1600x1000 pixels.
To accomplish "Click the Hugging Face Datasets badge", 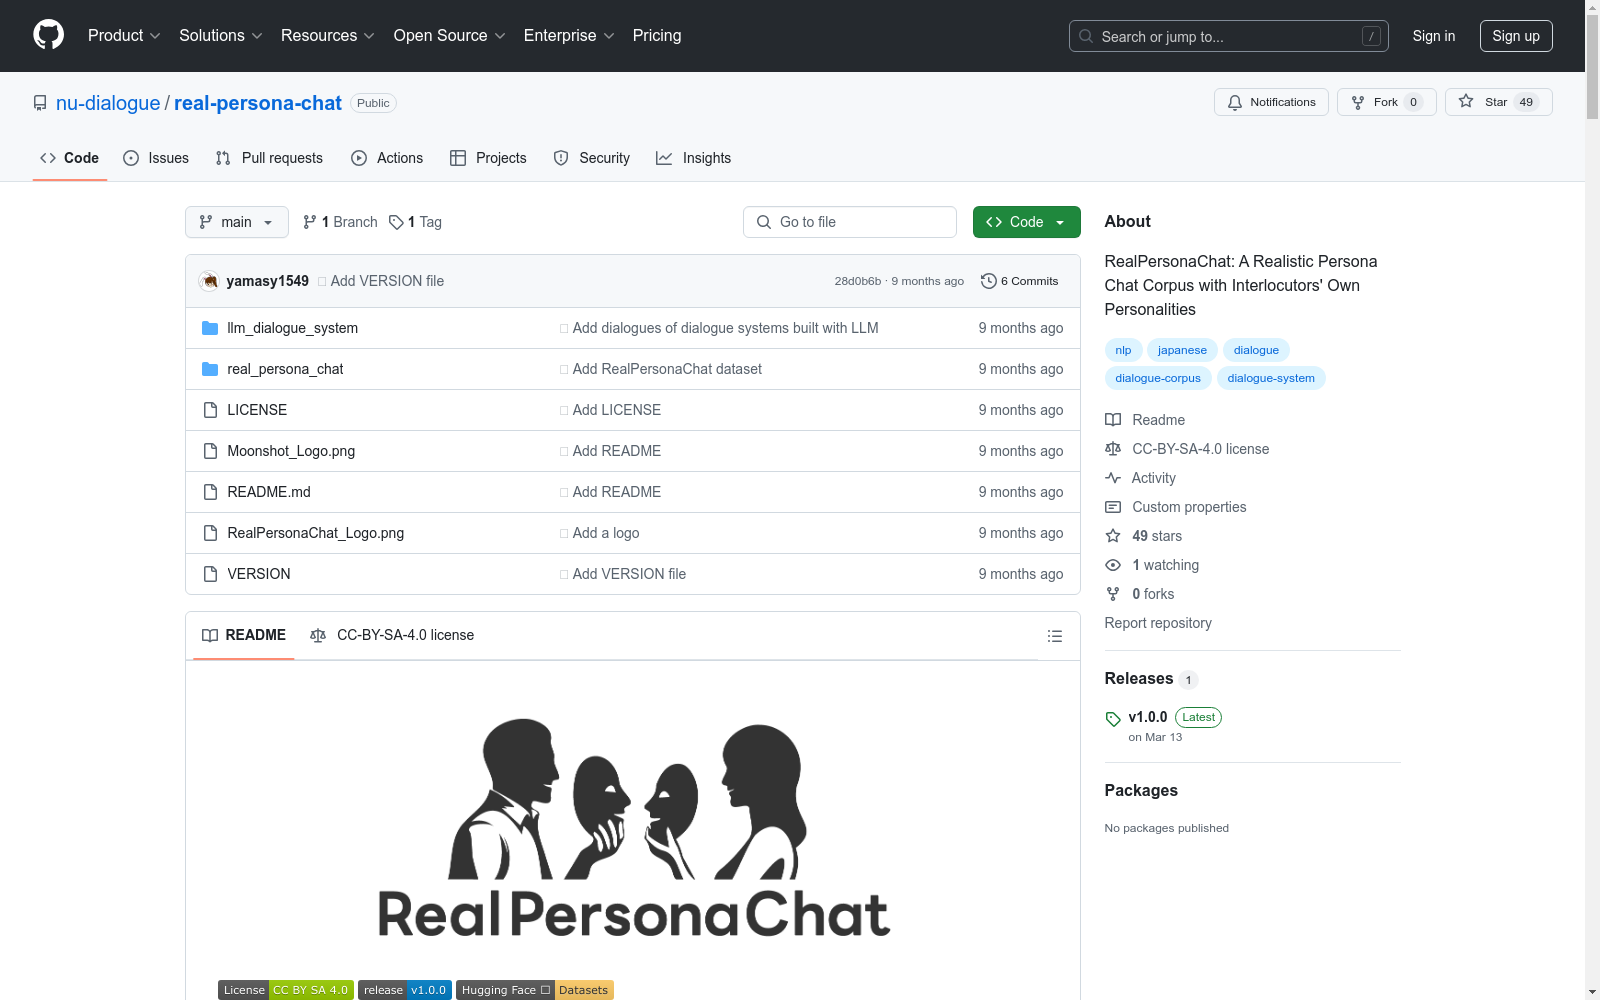I will [535, 990].
